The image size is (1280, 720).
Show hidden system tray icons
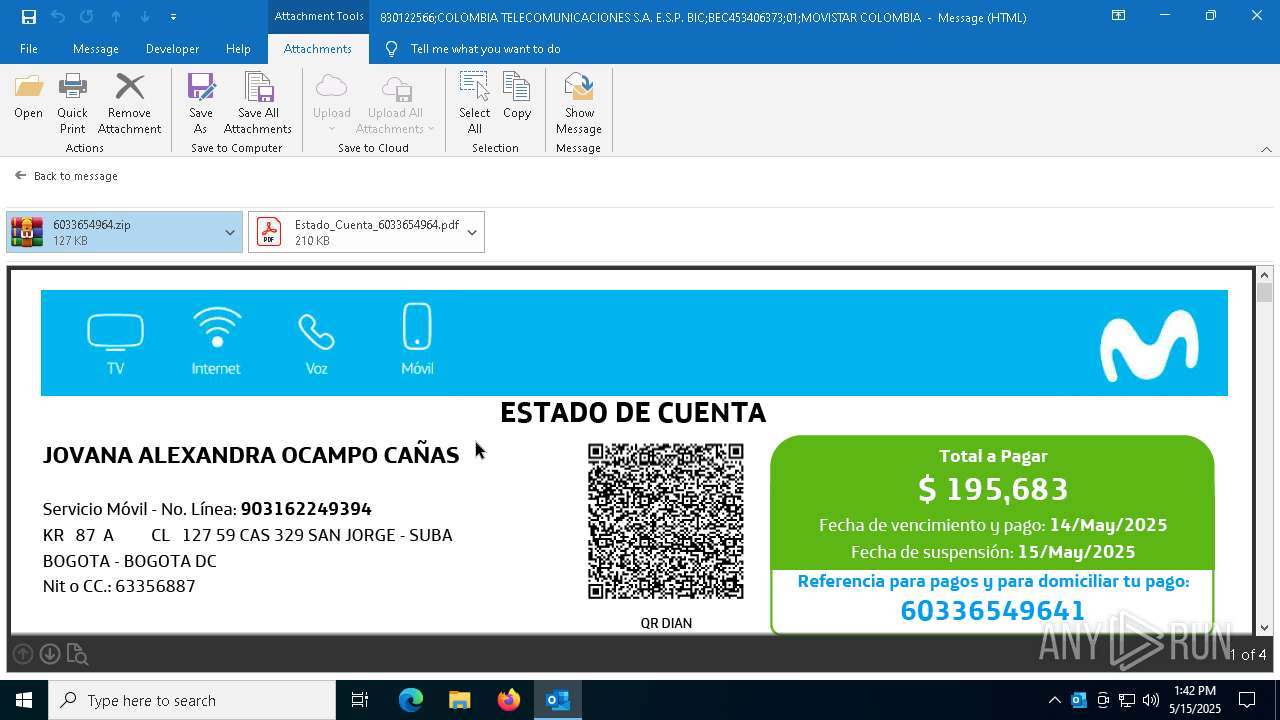click(x=1054, y=700)
